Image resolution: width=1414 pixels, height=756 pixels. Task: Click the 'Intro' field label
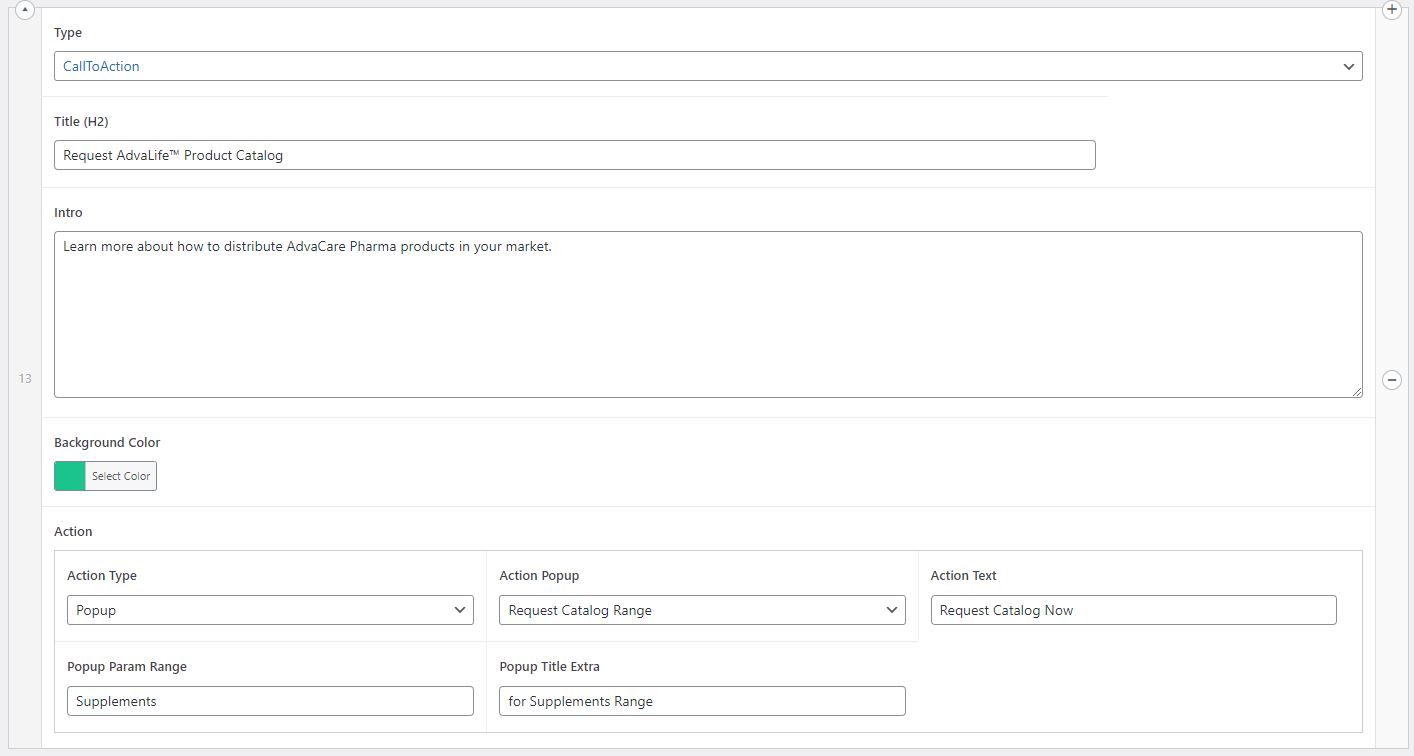point(68,212)
